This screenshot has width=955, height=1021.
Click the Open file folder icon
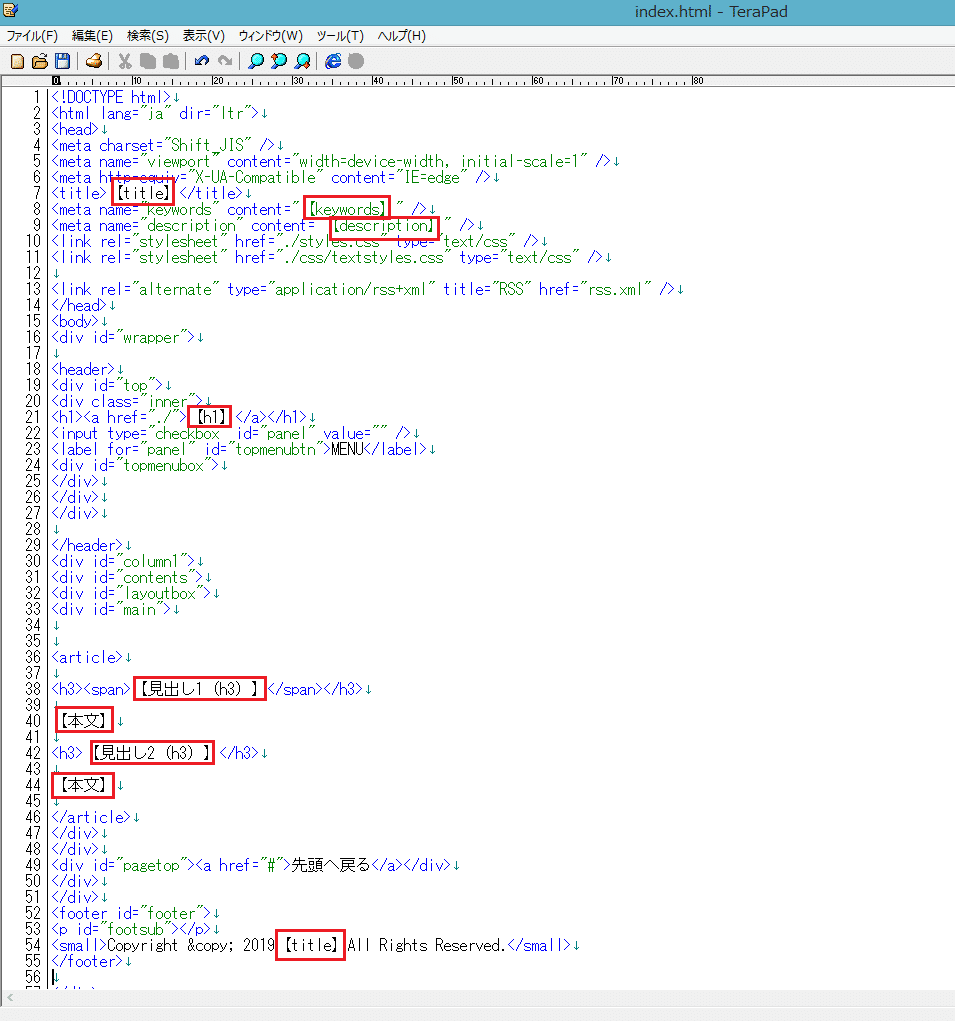click(40, 61)
